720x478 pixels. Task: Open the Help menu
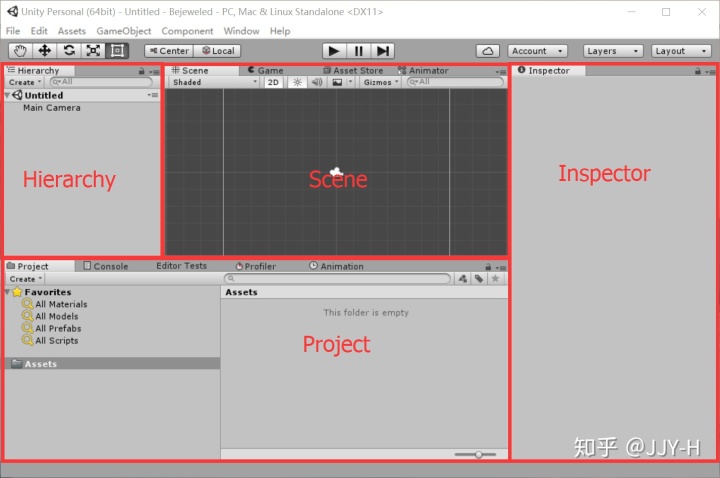[280, 31]
